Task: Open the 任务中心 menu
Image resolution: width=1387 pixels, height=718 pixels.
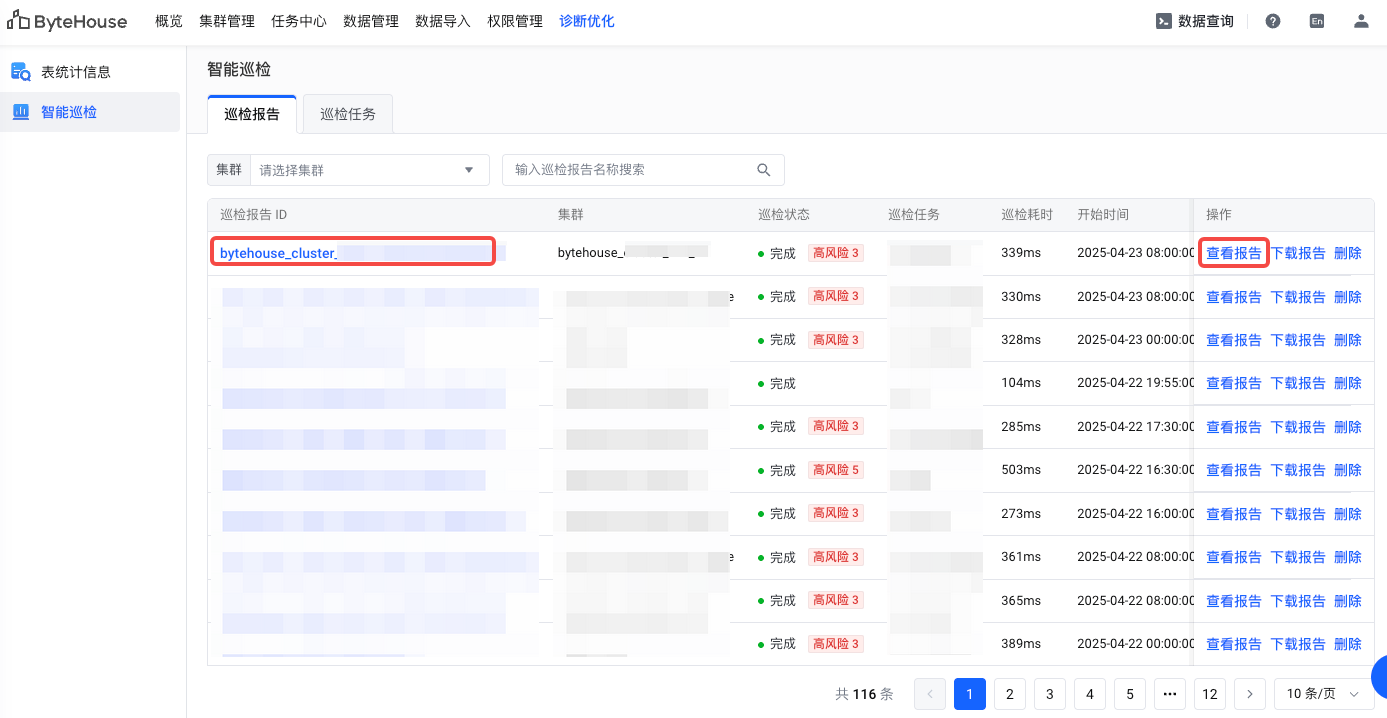Action: click(x=299, y=21)
